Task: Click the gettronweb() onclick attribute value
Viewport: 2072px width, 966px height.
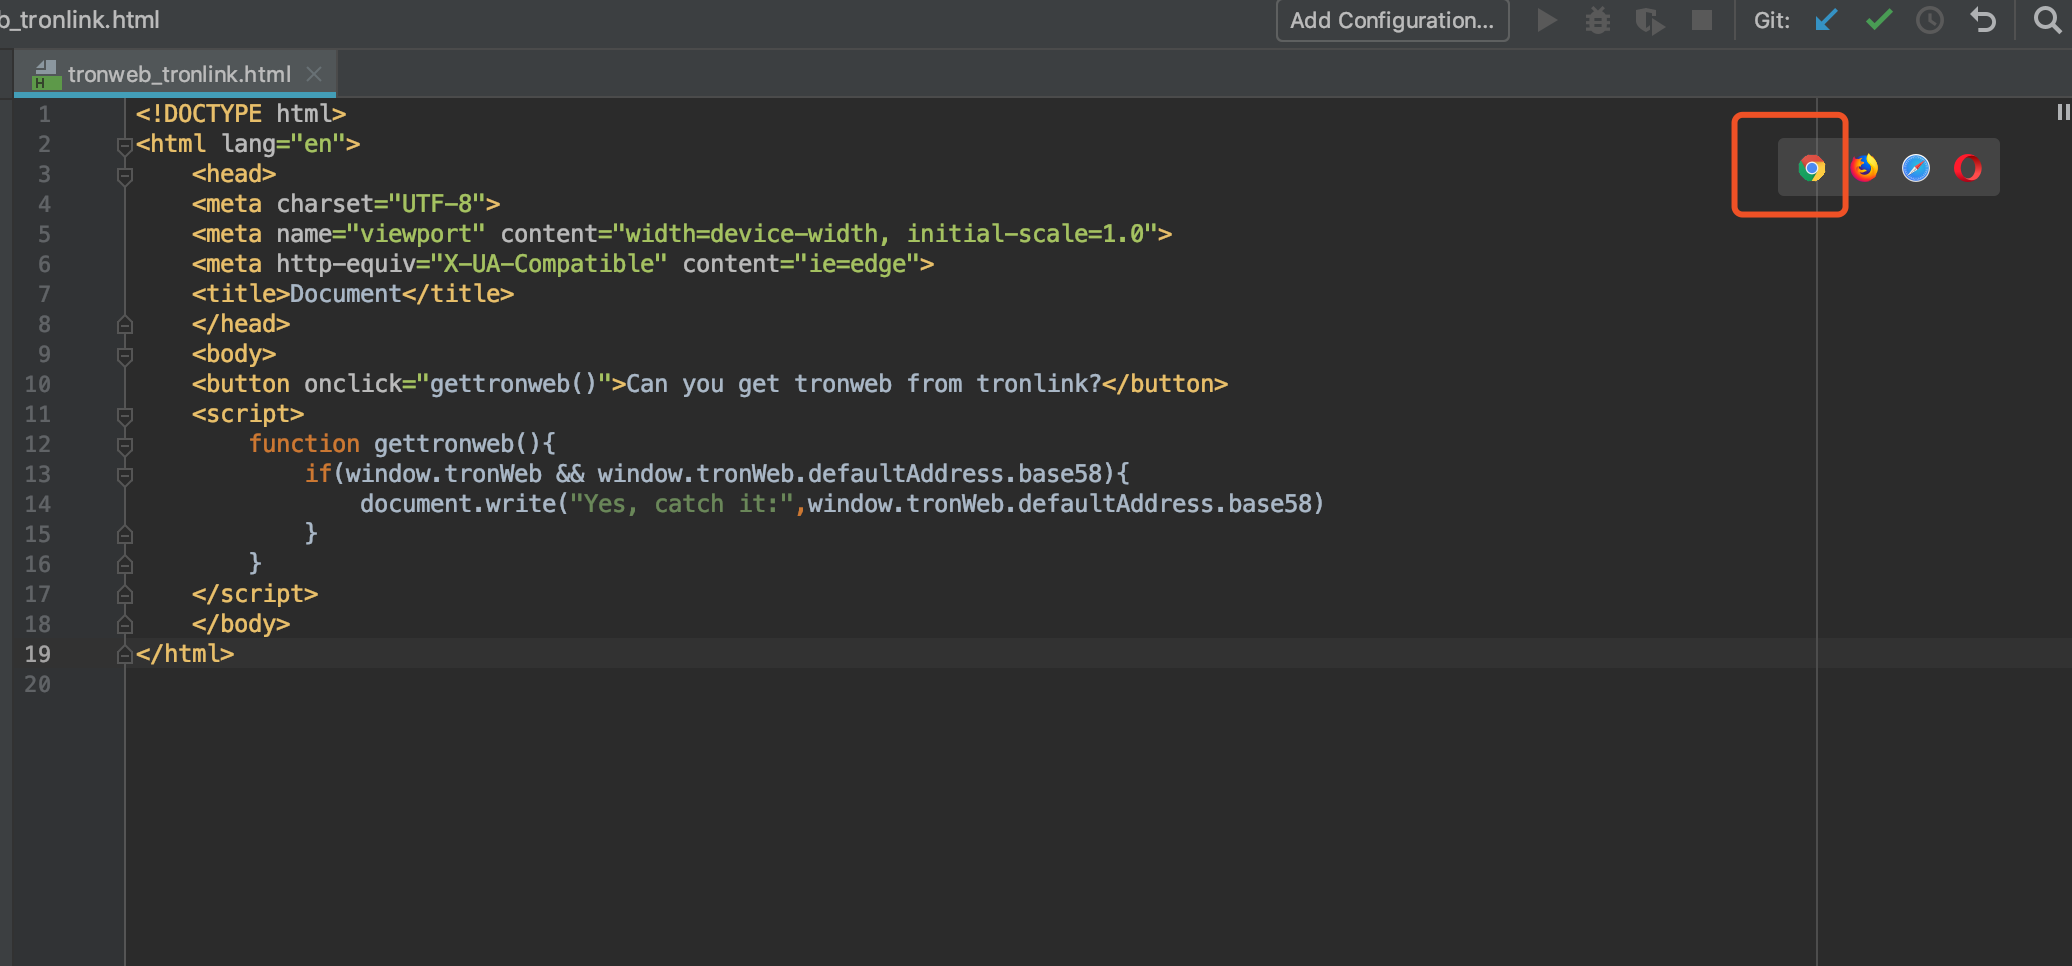Action: (x=513, y=384)
